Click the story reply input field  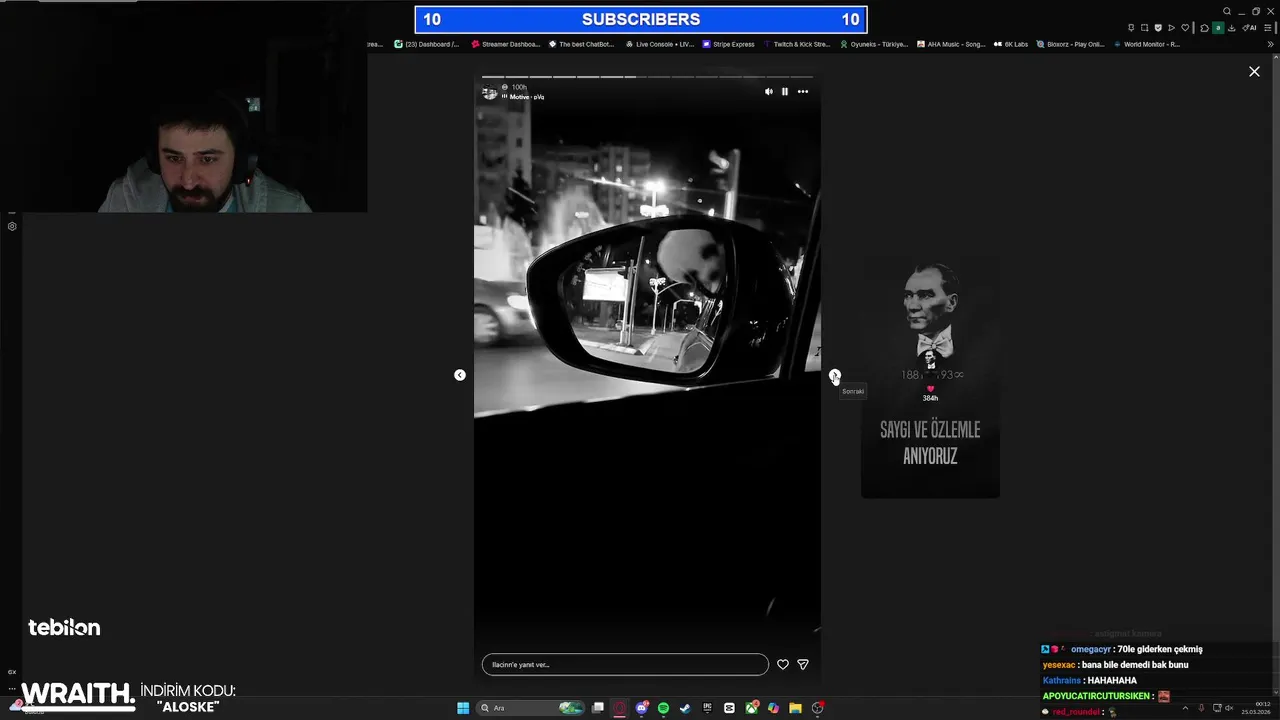pos(625,664)
